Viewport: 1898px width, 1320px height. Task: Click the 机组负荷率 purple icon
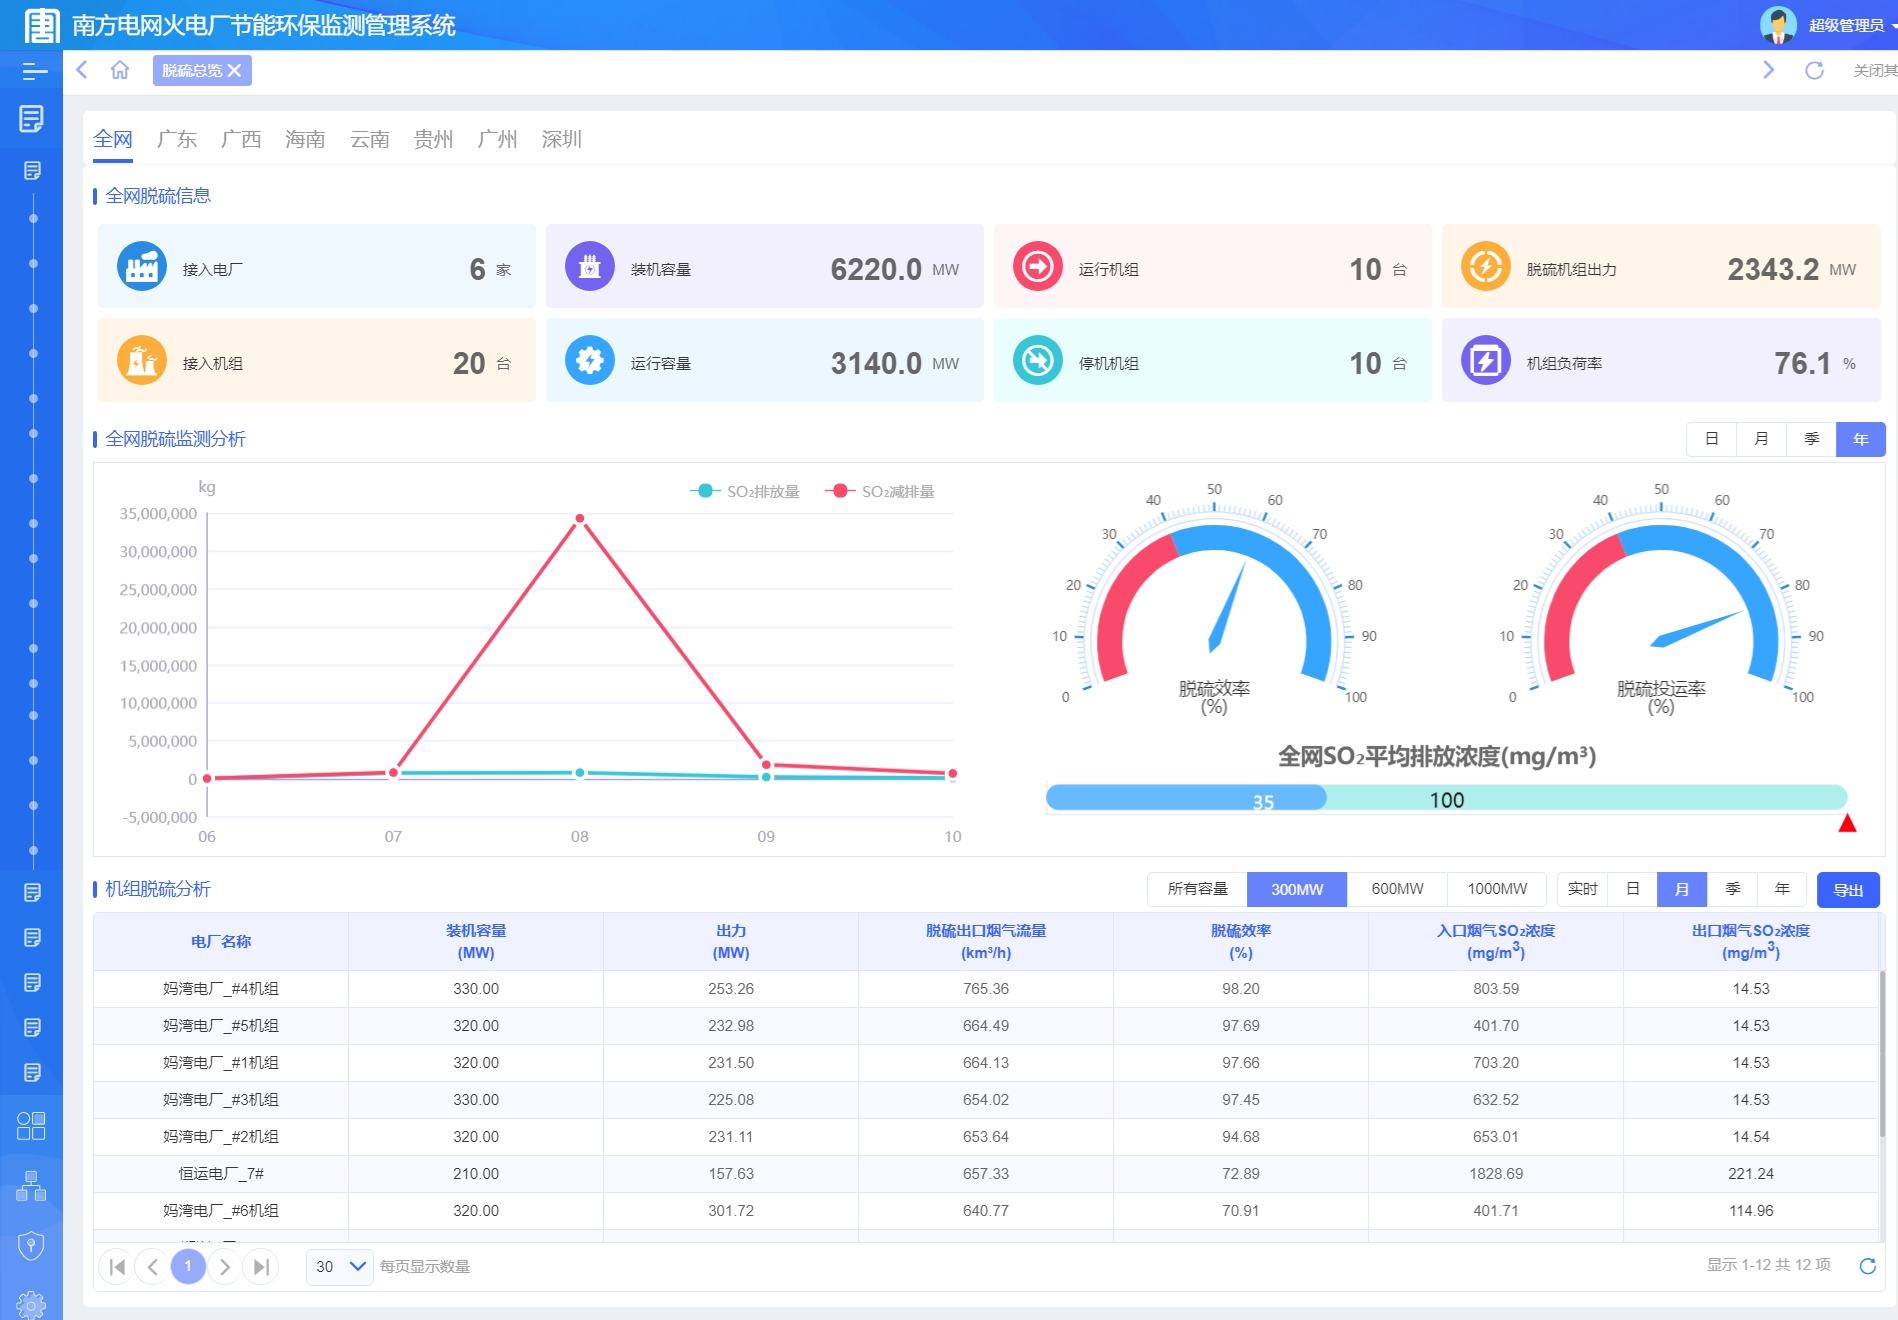(1486, 360)
